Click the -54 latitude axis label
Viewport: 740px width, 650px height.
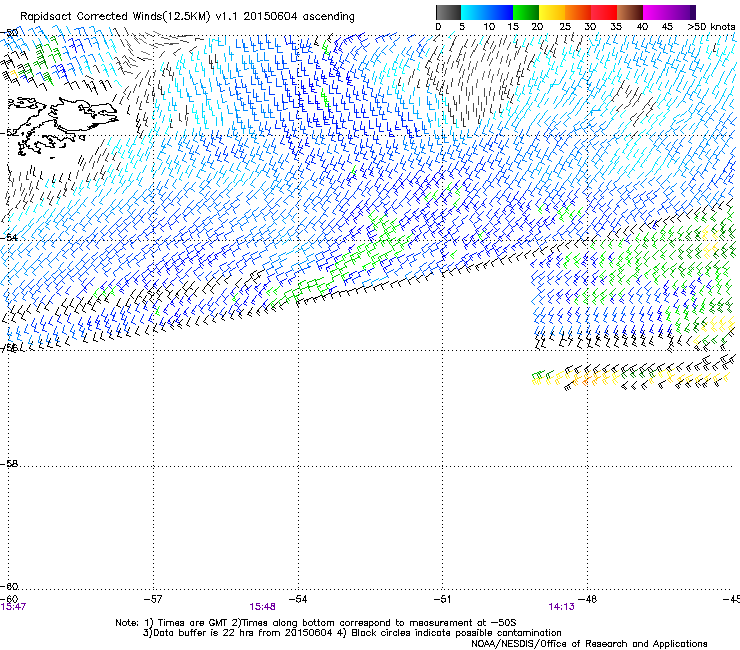coord(9,237)
